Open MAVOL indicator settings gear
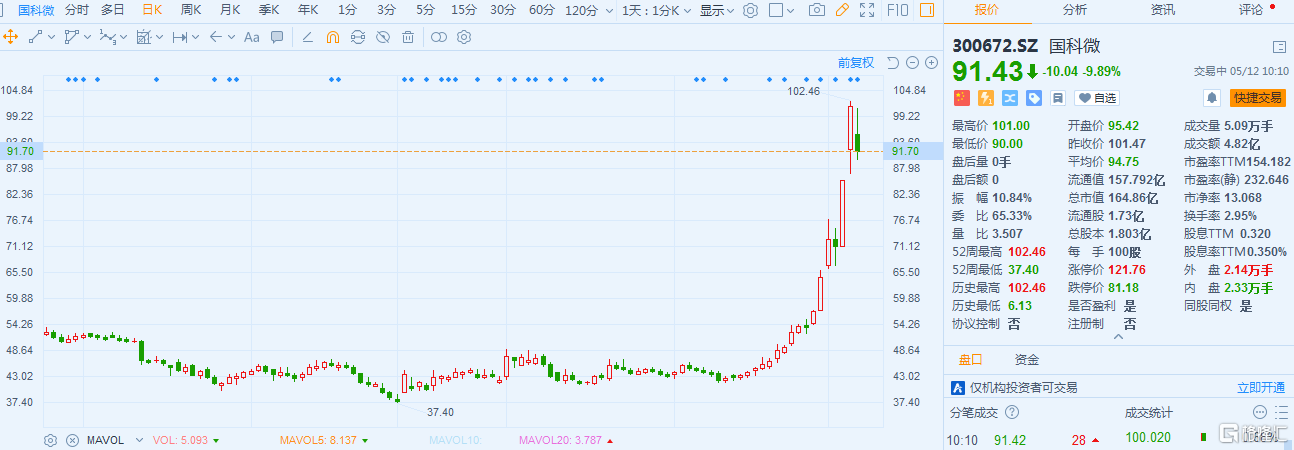1294x450 pixels. point(50,440)
